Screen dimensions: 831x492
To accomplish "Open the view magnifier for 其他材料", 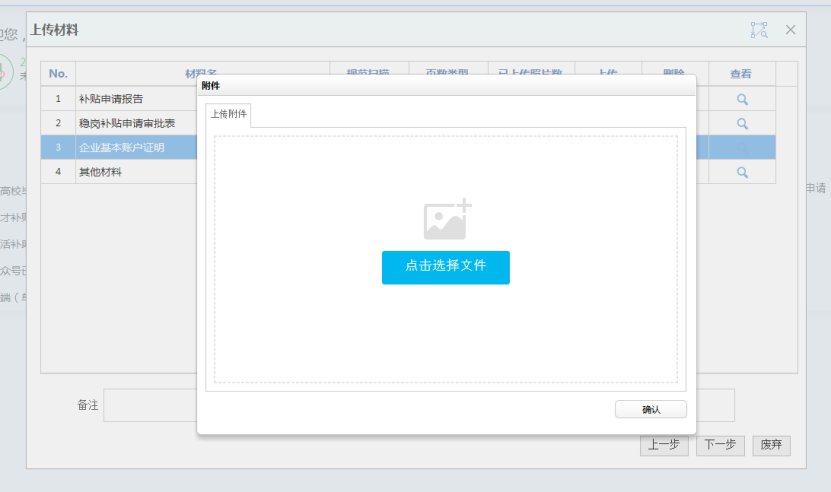I will pyautogui.click(x=742, y=171).
